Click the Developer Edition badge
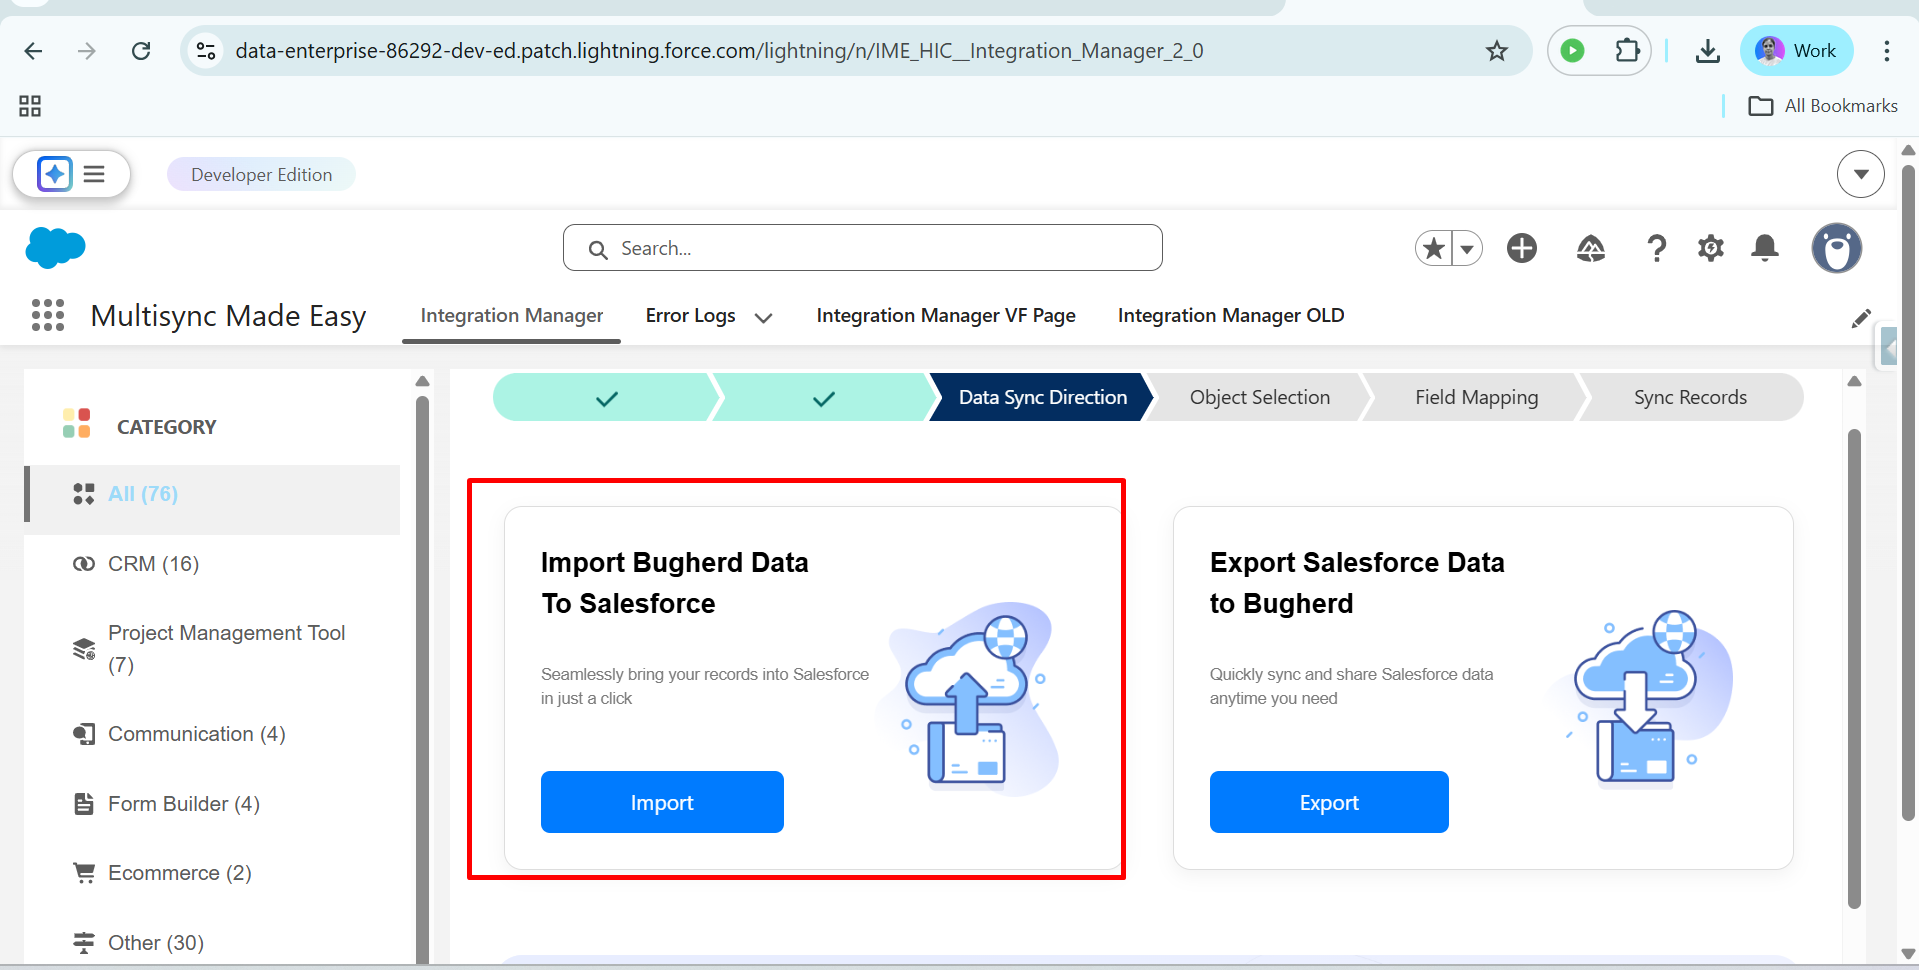Viewport: 1919px width, 970px height. [x=261, y=174]
